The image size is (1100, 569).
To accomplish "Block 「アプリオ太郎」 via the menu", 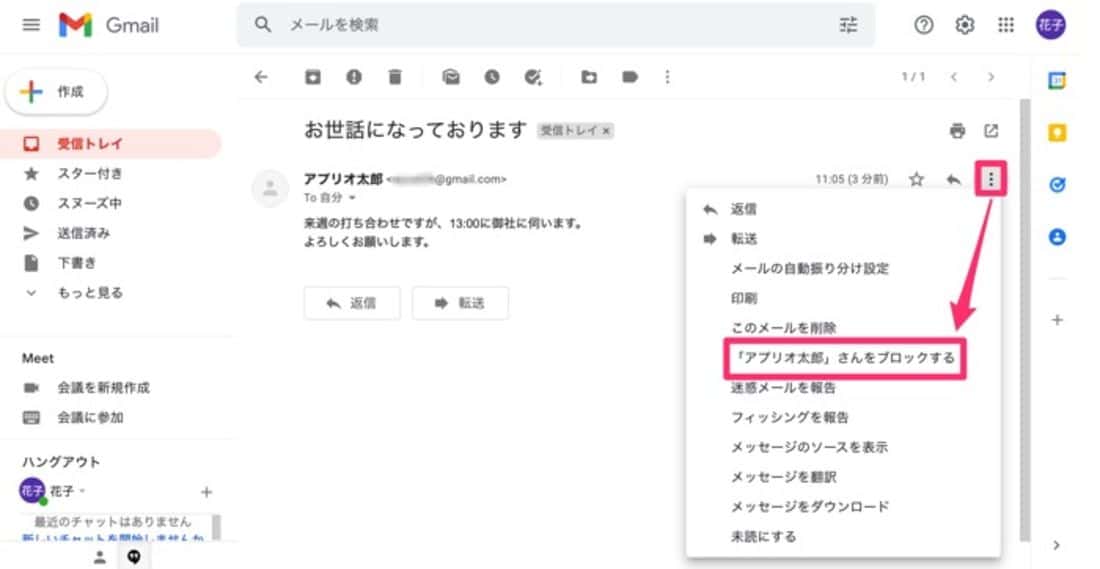I will pyautogui.click(x=844, y=359).
